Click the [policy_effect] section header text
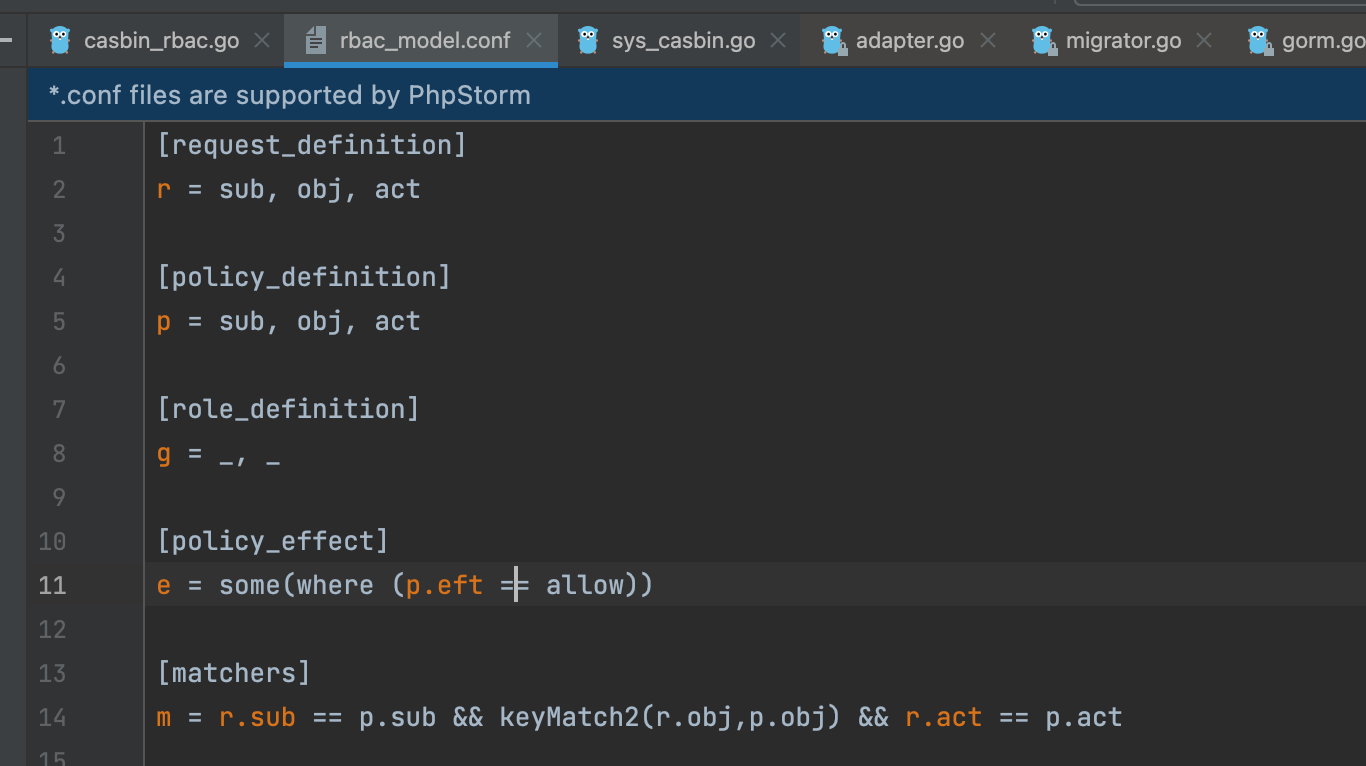This screenshot has height=766, width=1366. [272, 542]
